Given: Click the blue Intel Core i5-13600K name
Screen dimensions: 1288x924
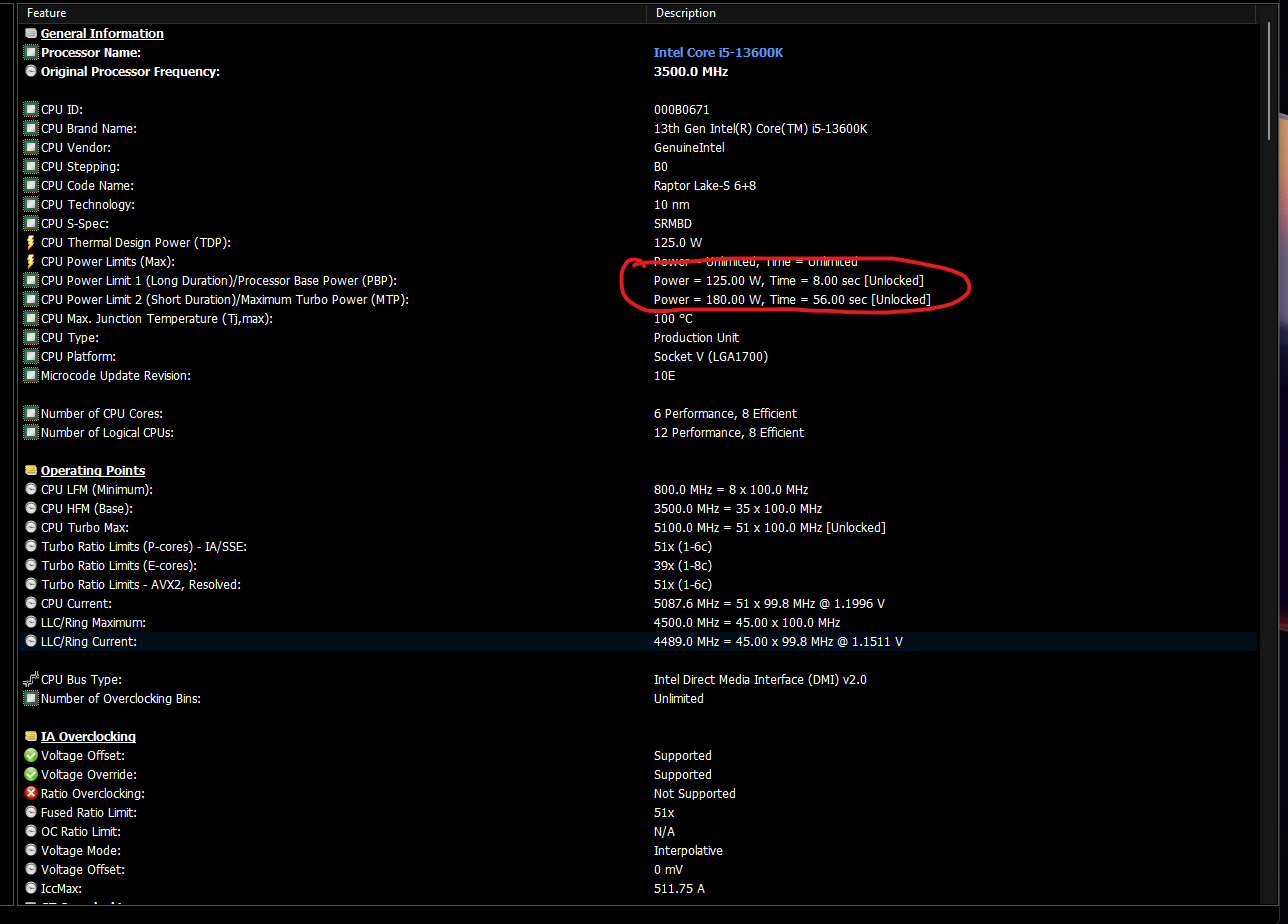Looking at the screenshot, I should (718, 53).
